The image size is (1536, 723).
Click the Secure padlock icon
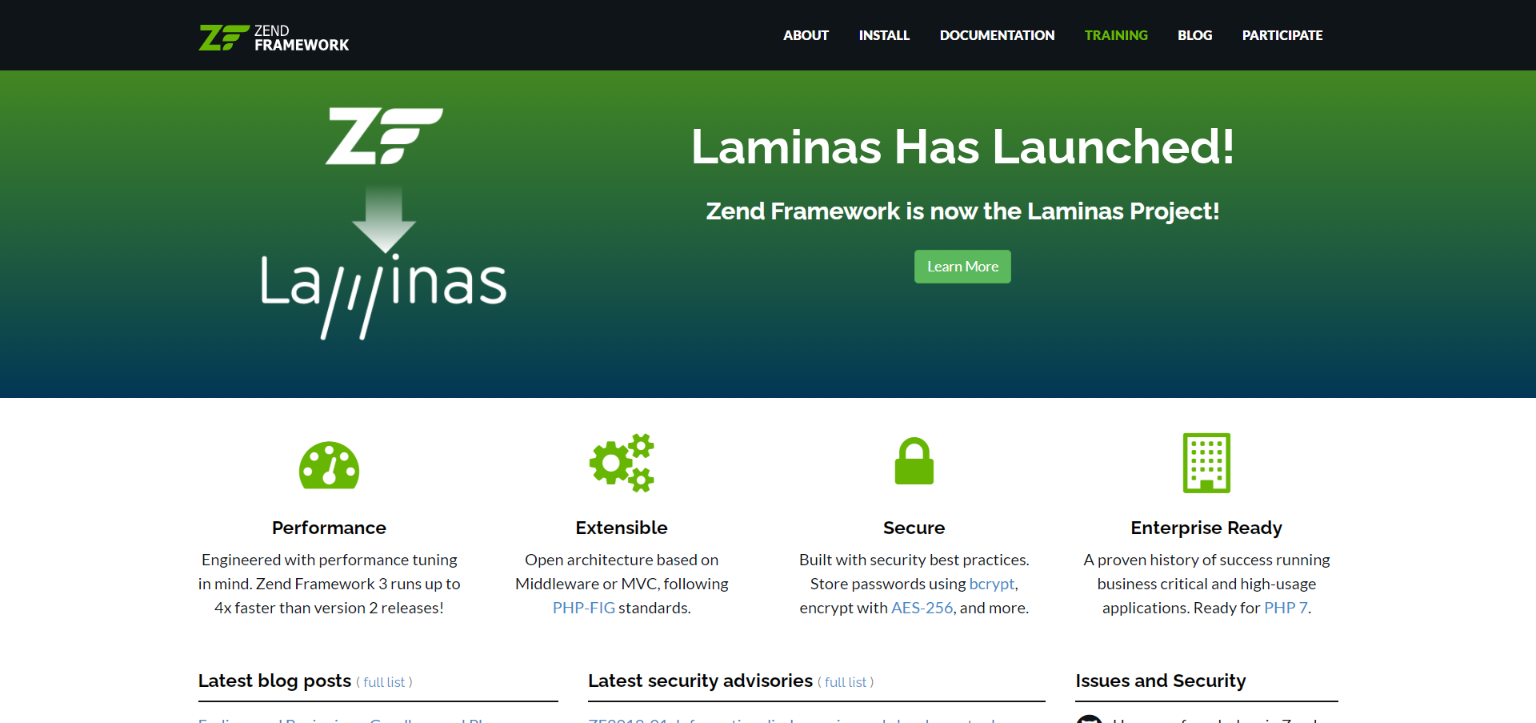913,461
